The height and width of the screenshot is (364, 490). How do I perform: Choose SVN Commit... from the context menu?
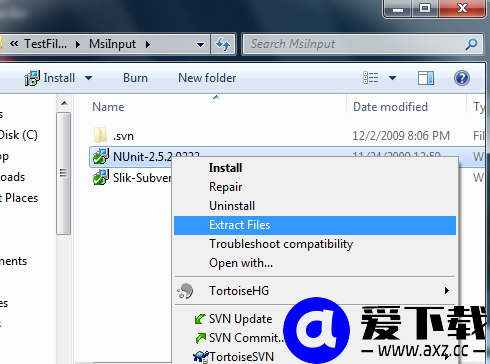pyautogui.click(x=246, y=338)
